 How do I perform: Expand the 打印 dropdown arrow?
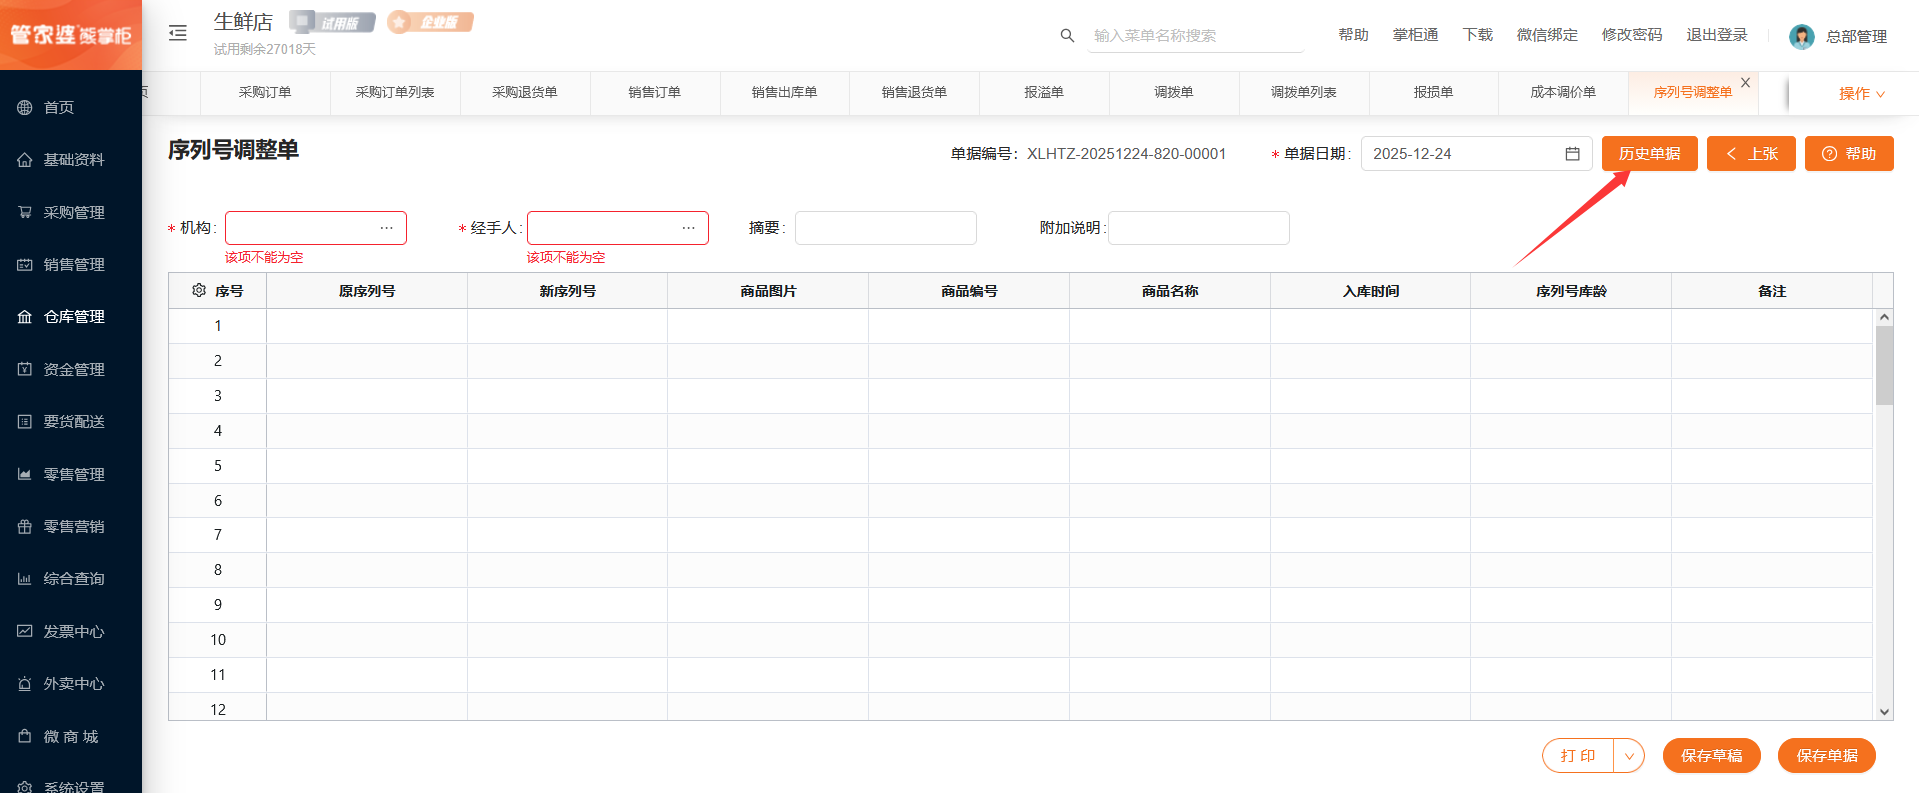[1629, 756]
